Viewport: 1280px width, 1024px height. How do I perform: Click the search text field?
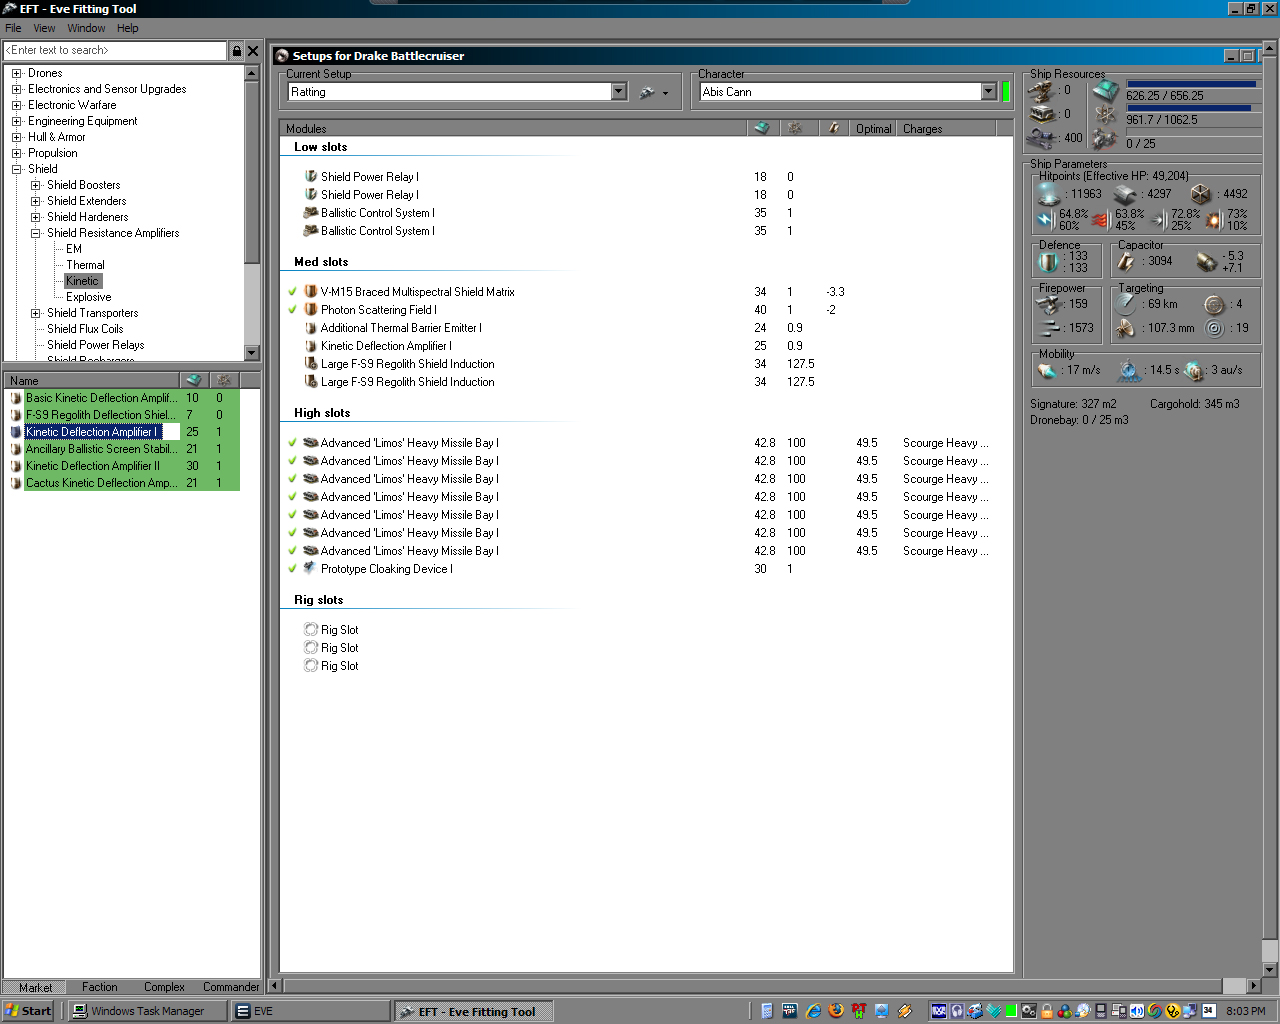click(x=115, y=50)
